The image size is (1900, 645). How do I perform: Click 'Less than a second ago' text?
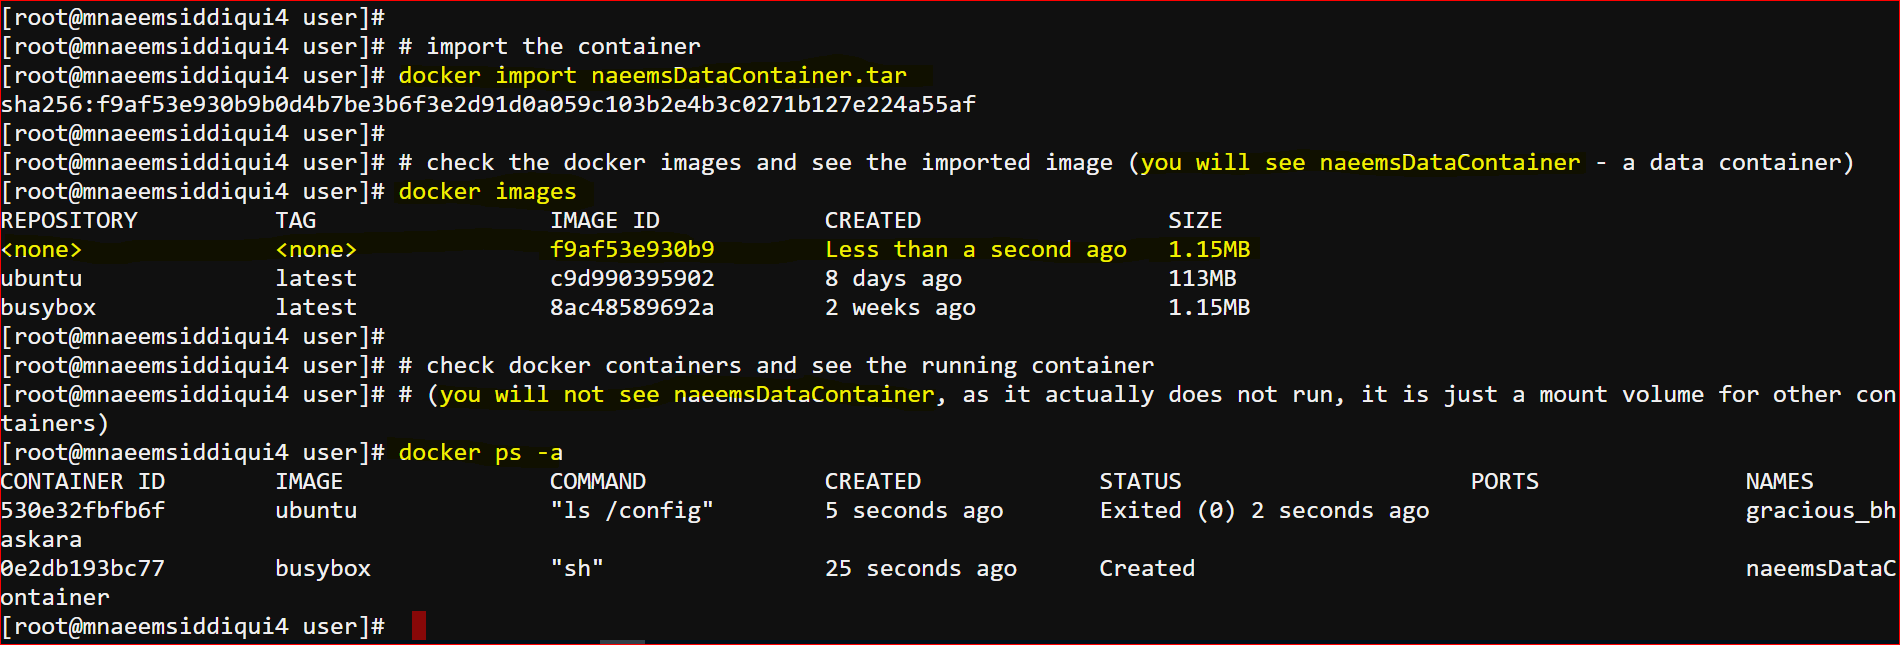(976, 250)
